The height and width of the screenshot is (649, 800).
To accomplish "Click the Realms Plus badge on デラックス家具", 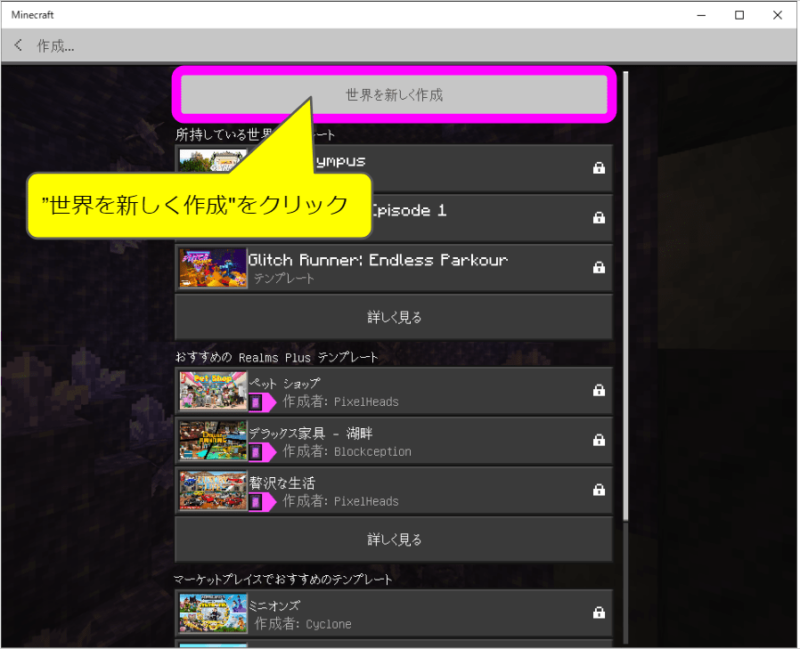I will 262,452.
